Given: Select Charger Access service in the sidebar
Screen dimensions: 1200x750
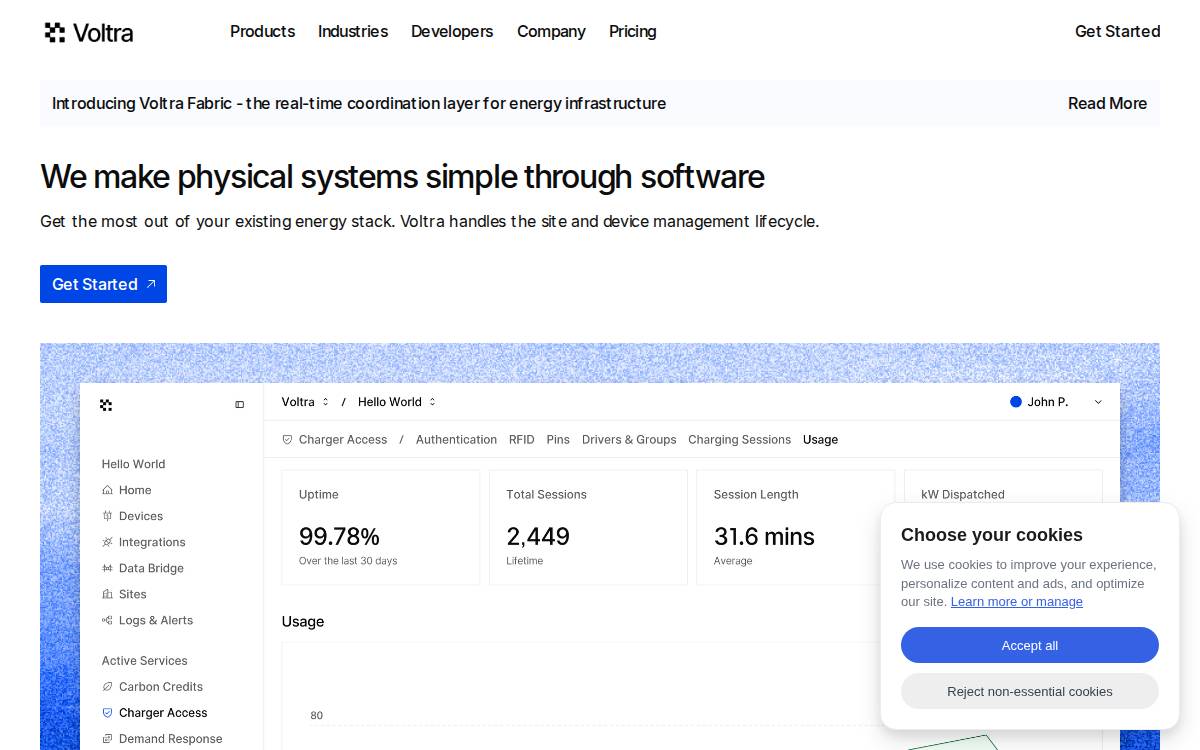Looking at the screenshot, I should (163, 713).
